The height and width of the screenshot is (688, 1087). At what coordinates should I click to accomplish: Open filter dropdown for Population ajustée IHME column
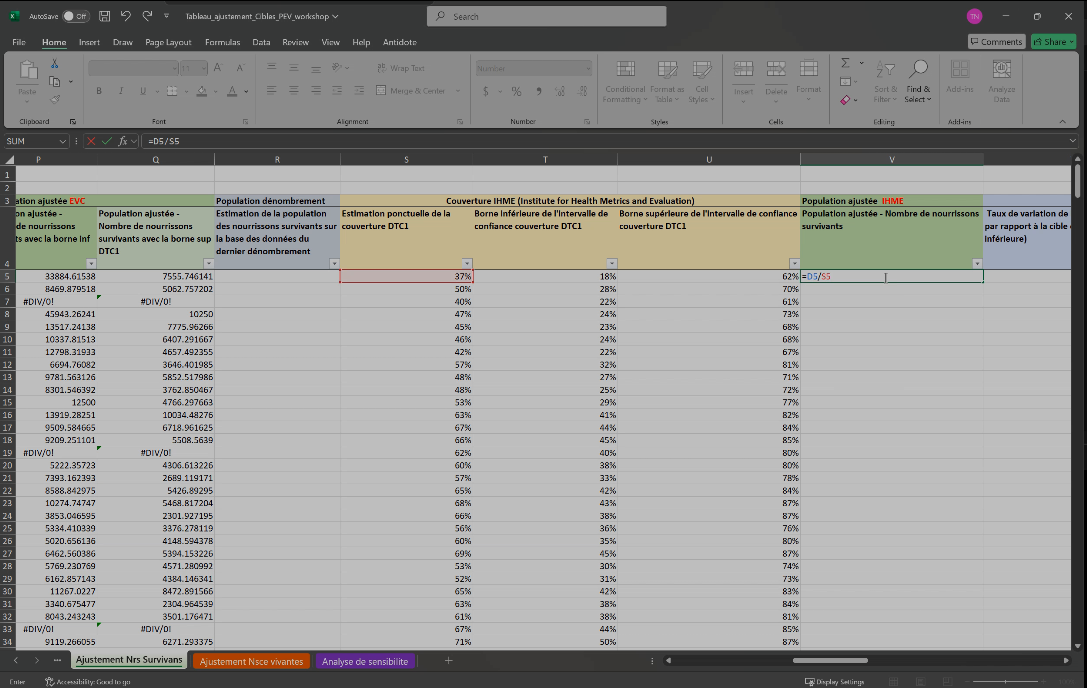pos(976,263)
